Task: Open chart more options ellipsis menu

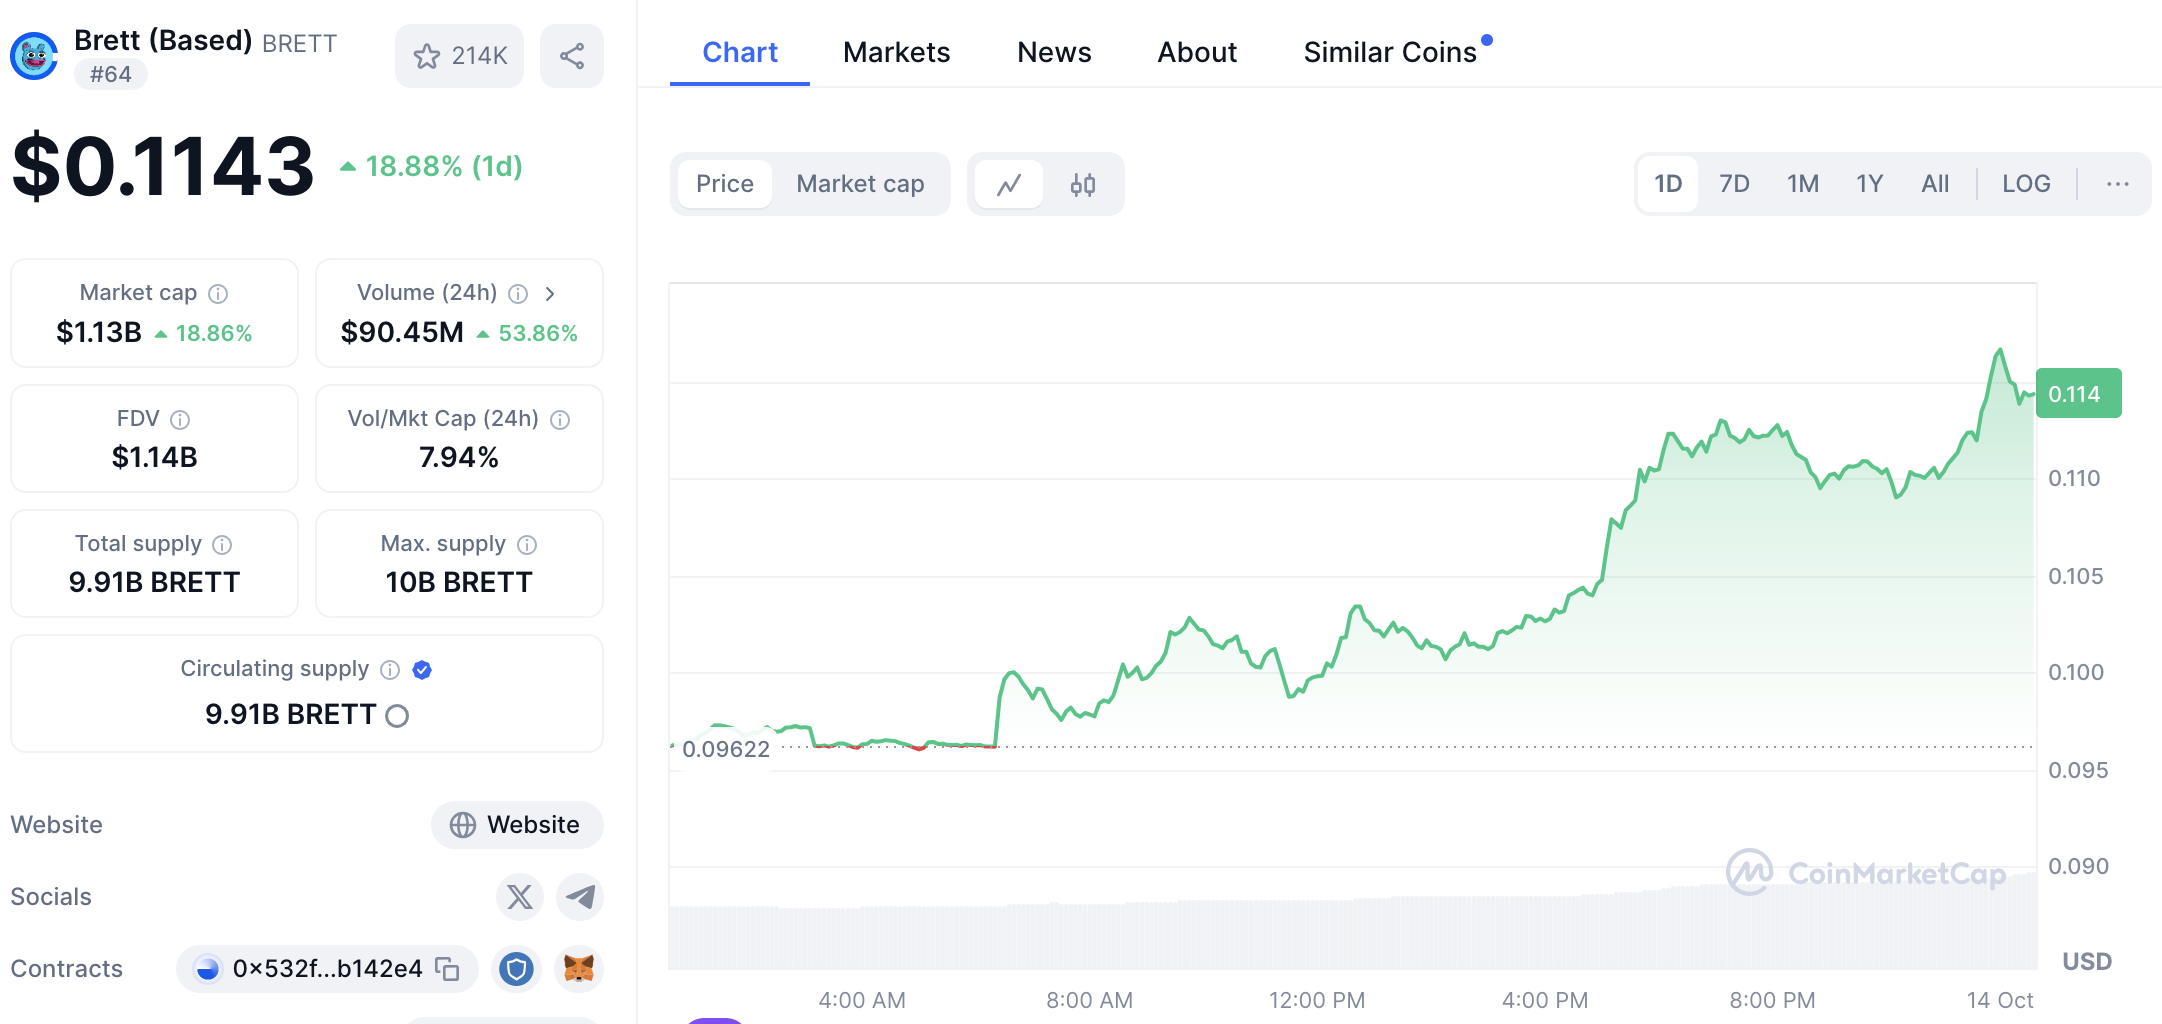Action: pos(2117,184)
